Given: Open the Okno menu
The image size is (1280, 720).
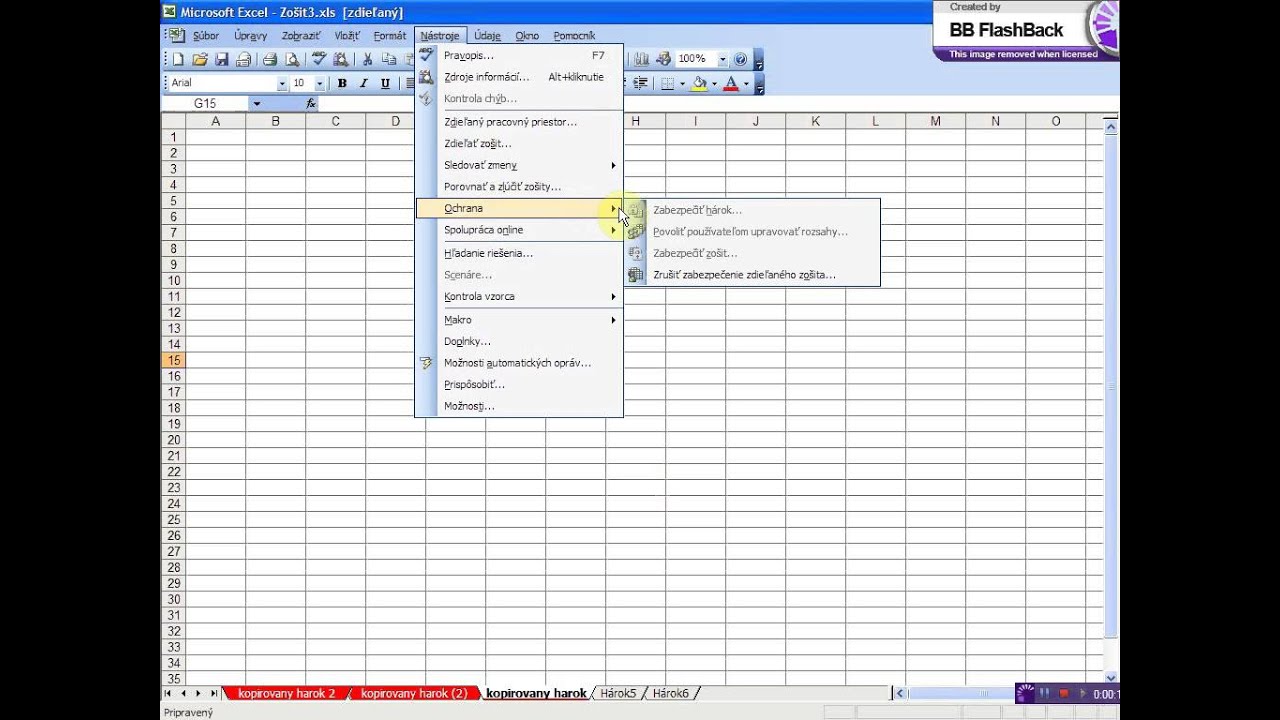Looking at the screenshot, I should coord(527,36).
